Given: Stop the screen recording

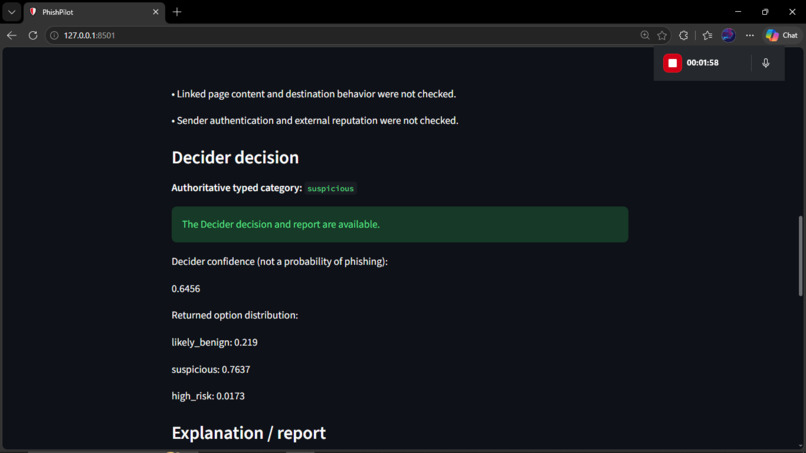Looking at the screenshot, I should click(672, 63).
